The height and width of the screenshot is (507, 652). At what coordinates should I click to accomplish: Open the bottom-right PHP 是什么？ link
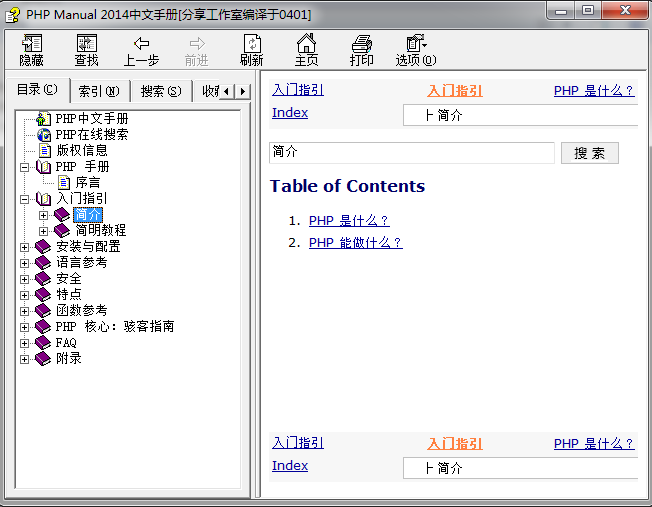[594, 444]
